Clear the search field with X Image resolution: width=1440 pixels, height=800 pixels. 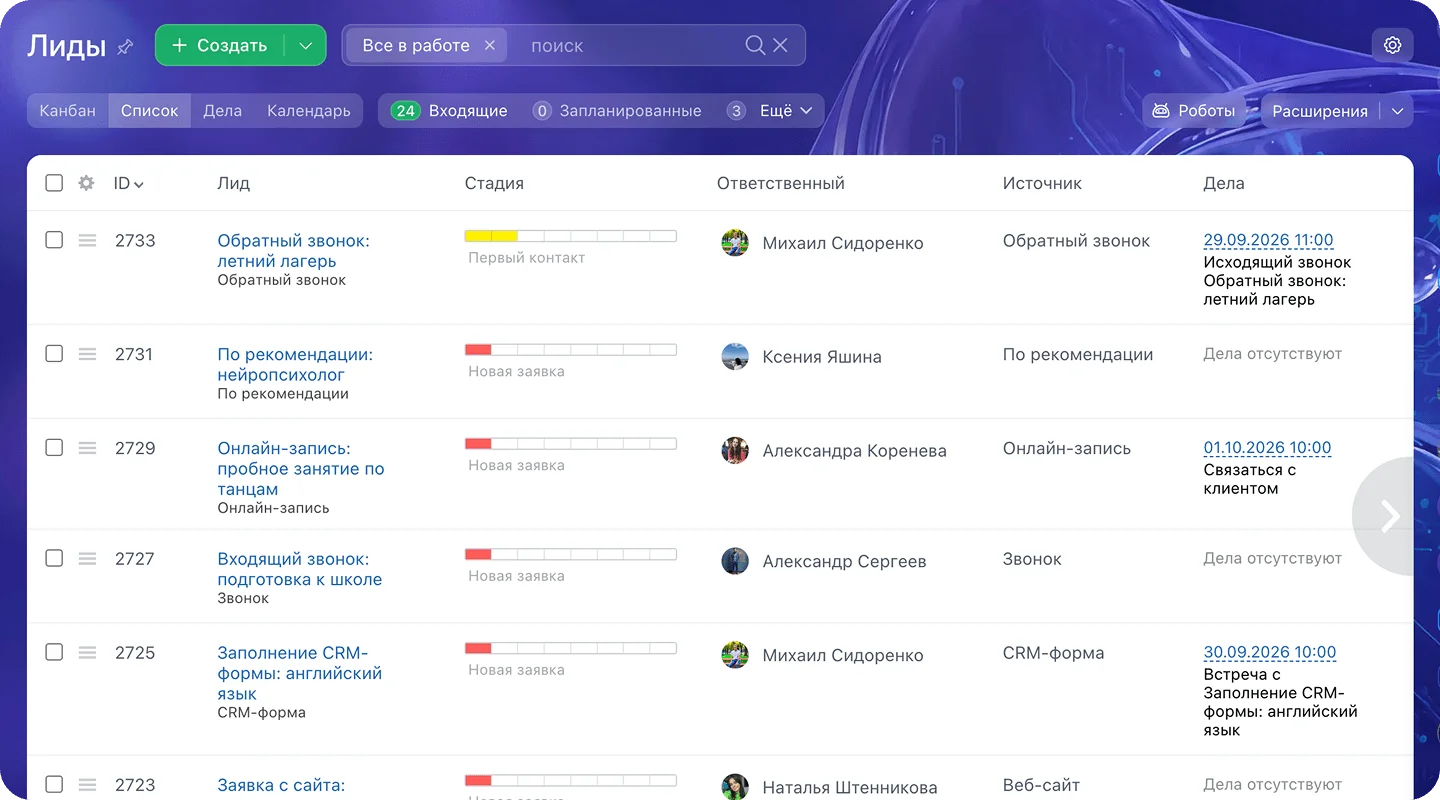[x=780, y=45]
